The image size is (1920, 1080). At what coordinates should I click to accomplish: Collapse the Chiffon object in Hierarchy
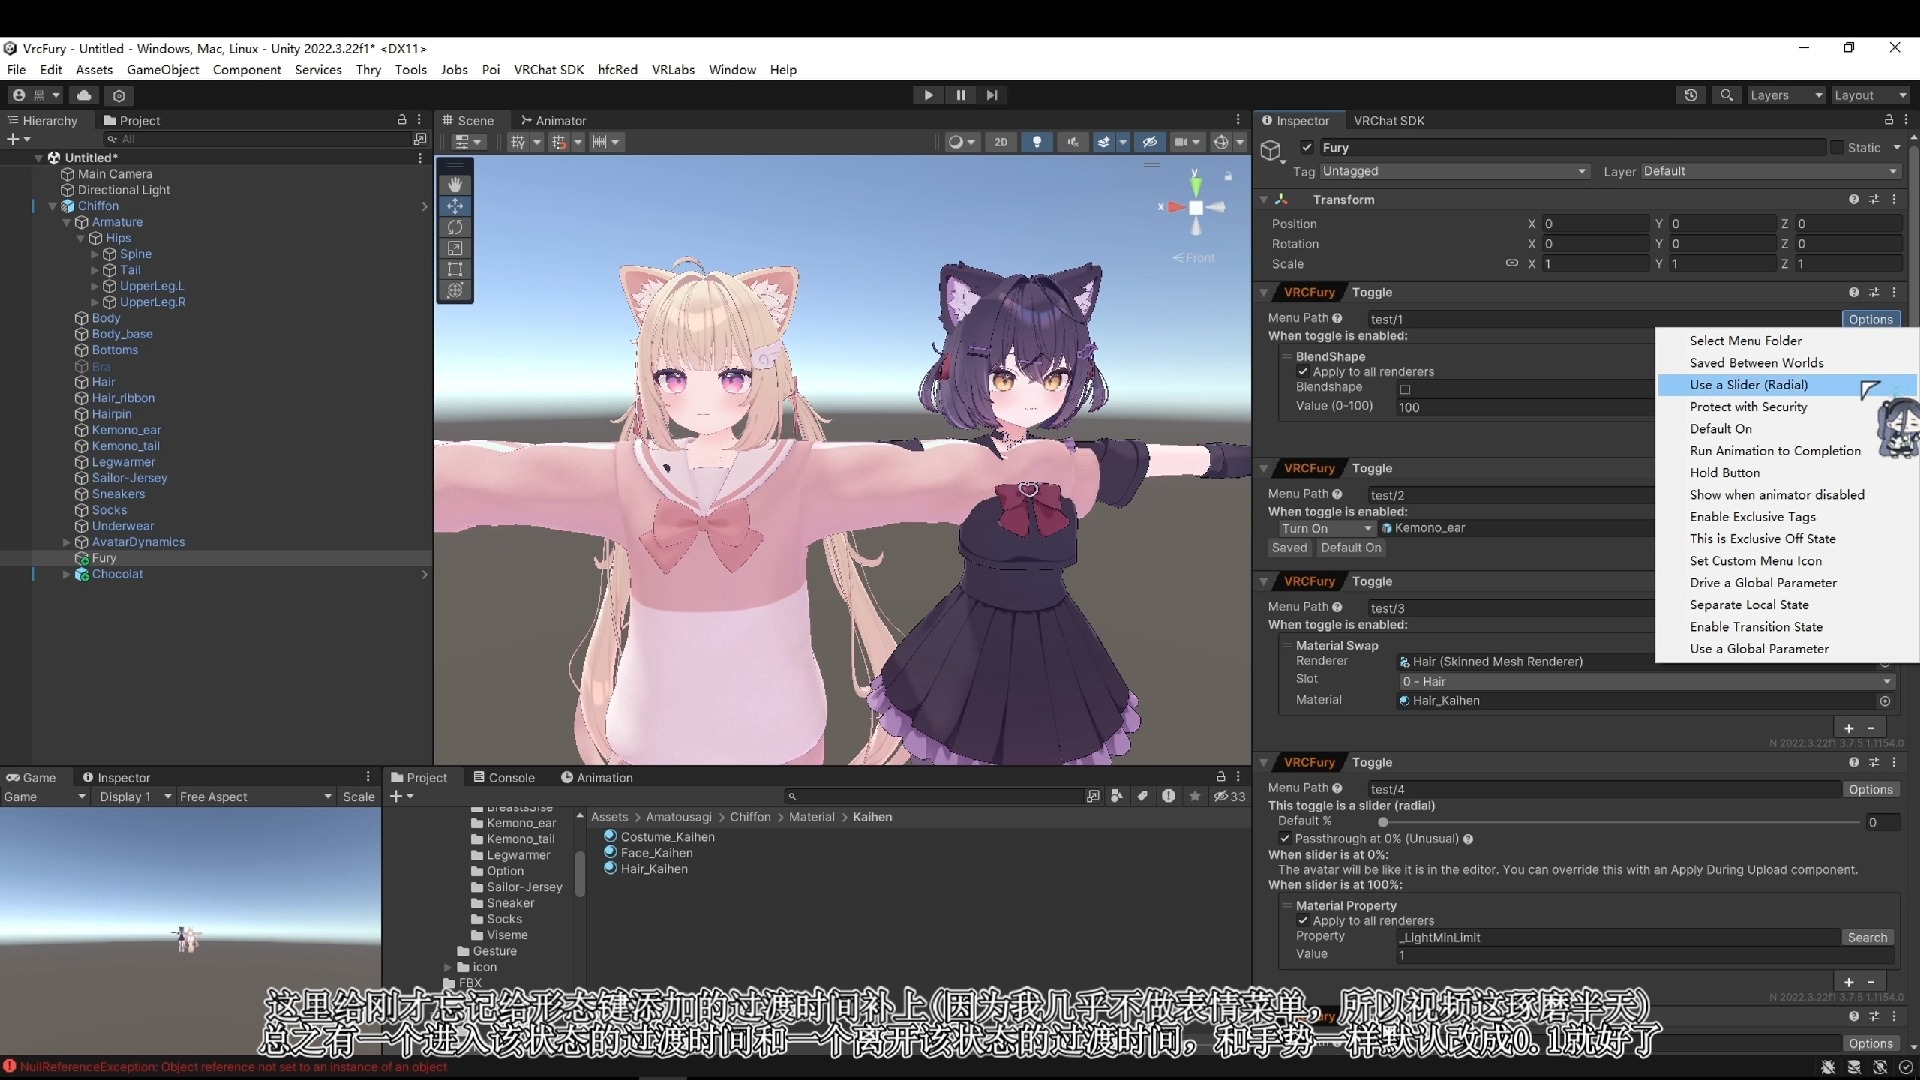(52, 206)
